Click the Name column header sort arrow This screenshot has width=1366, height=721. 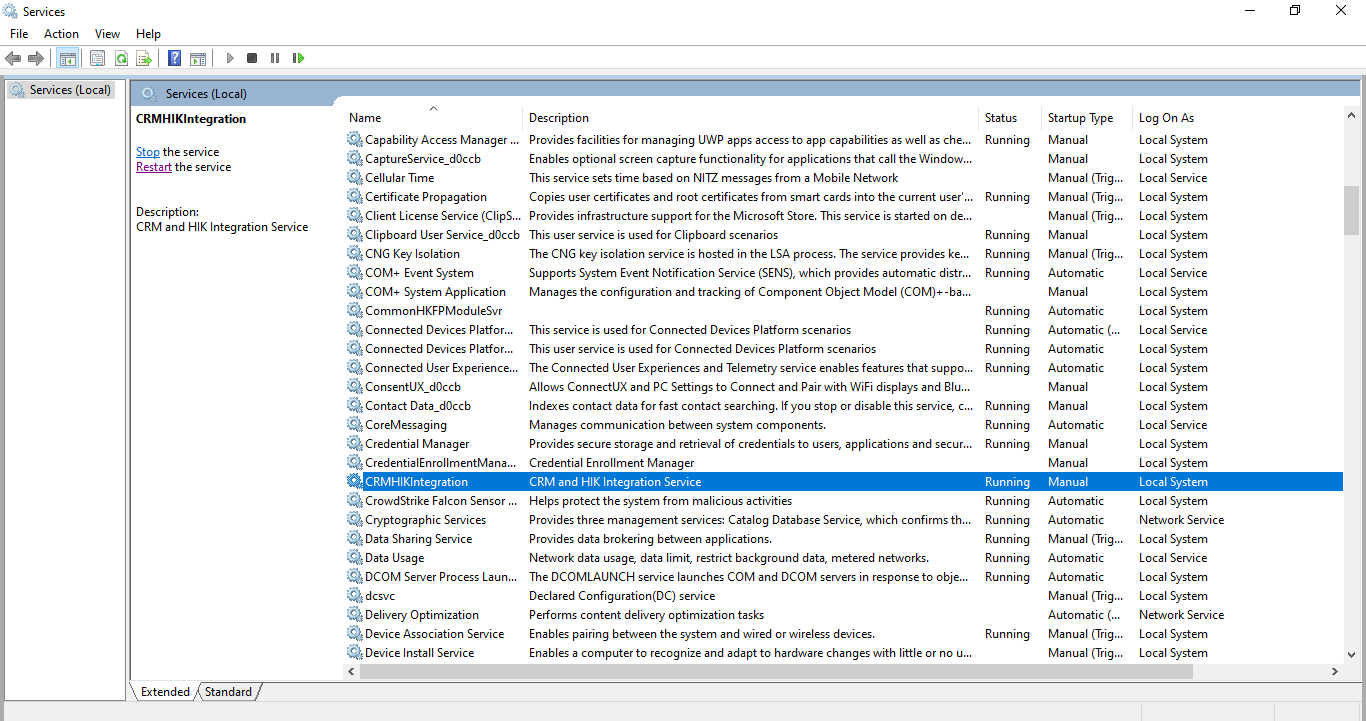[433, 108]
